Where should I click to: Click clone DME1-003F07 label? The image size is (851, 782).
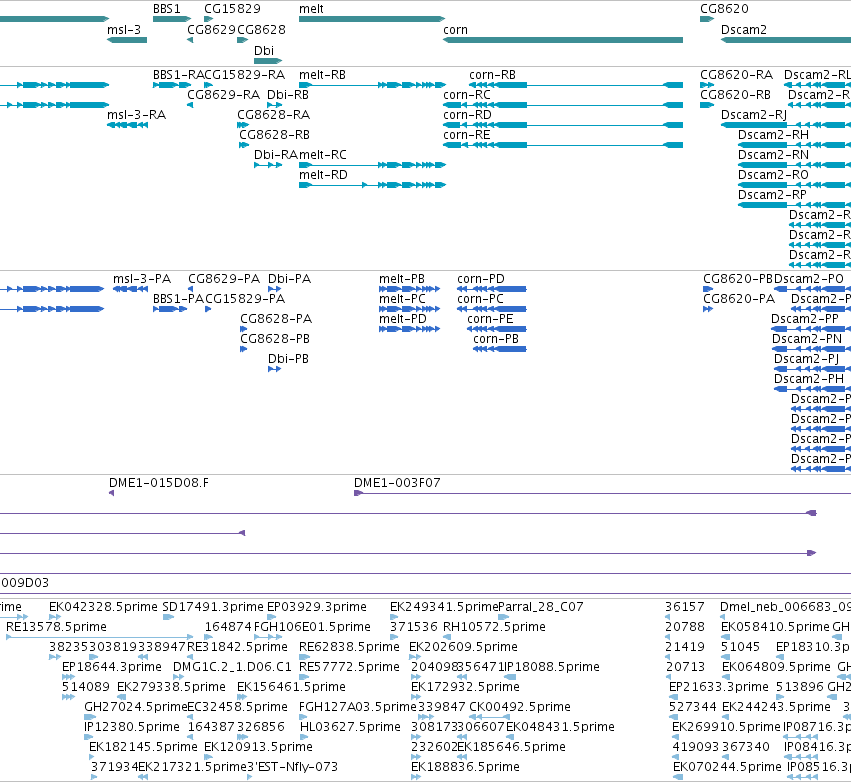point(397,483)
